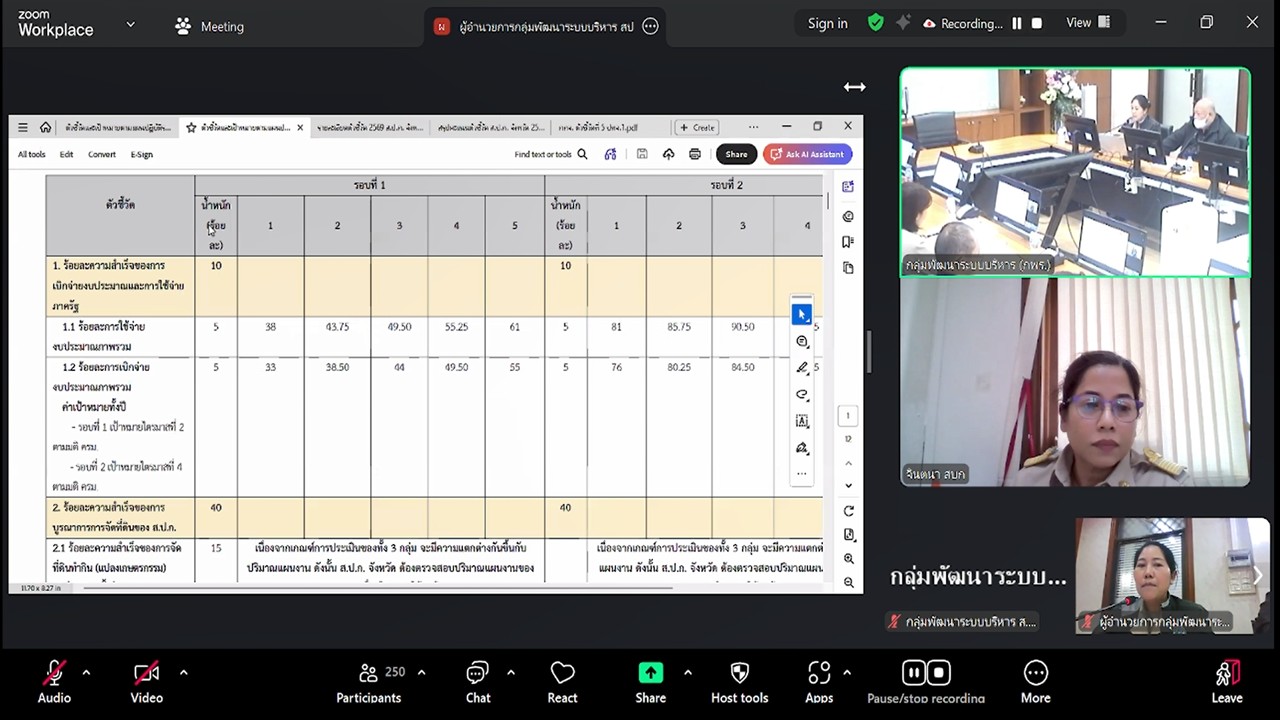Select the จินตนา สบก participant video
Viewport: 1280px width, 720px height.
coord(1075,382)
